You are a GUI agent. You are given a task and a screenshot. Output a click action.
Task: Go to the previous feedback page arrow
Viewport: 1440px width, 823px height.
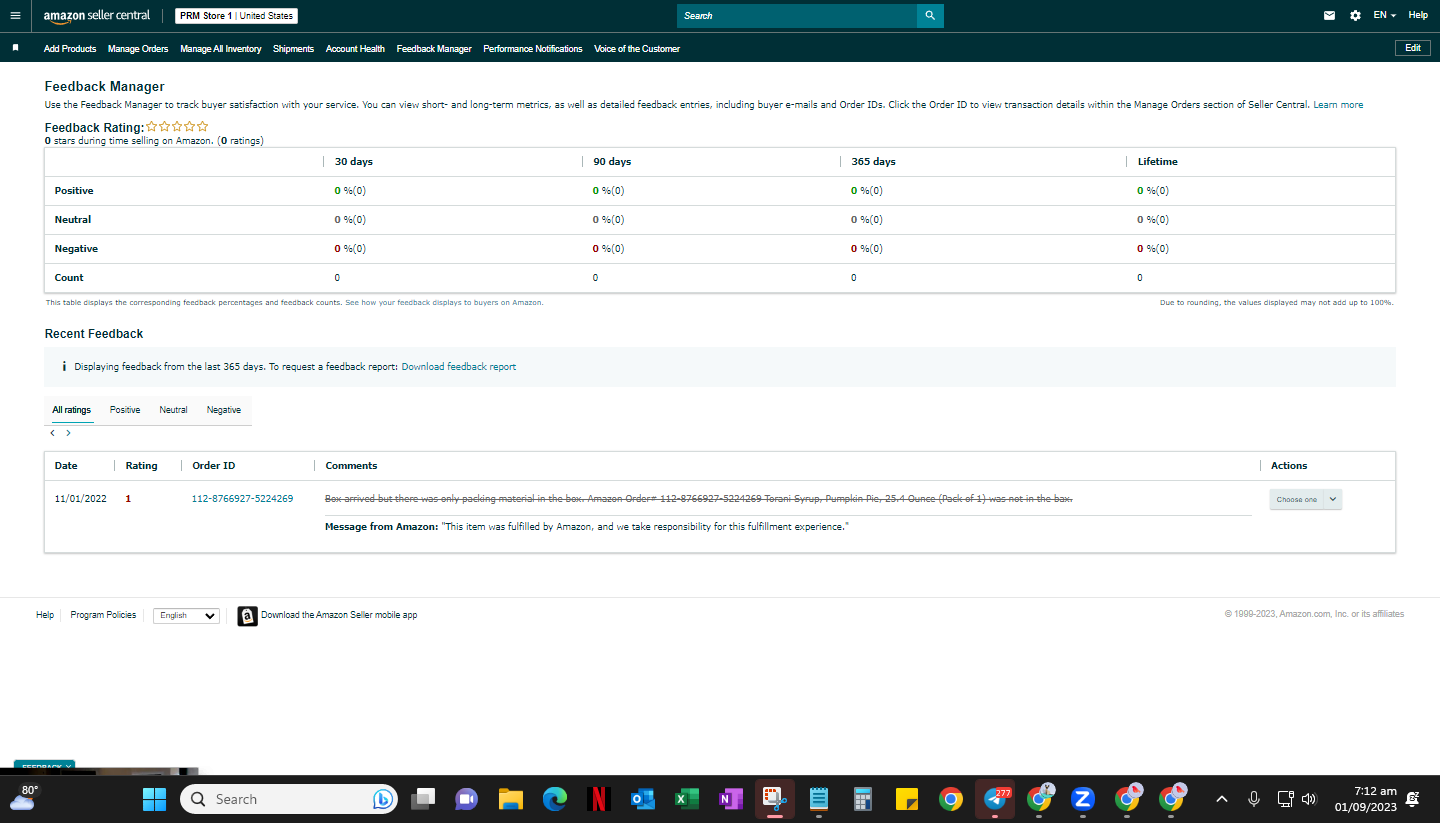52,433
